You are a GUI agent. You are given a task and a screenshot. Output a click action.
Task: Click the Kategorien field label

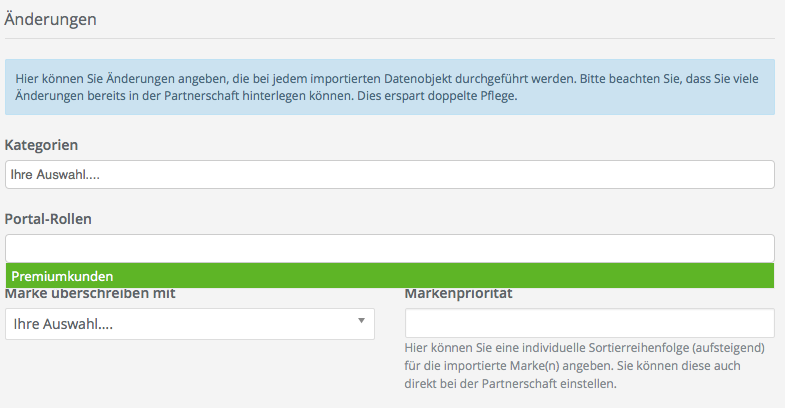[41, 145]
